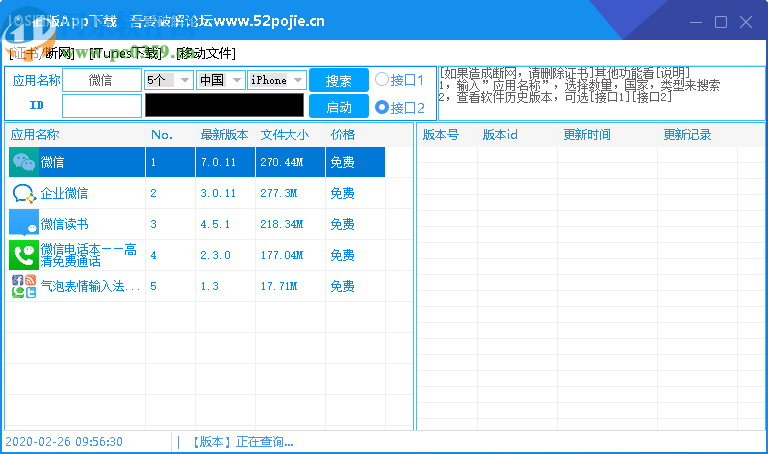Click the 版本id column header
768x454 pixels.
tap(500, 135)
